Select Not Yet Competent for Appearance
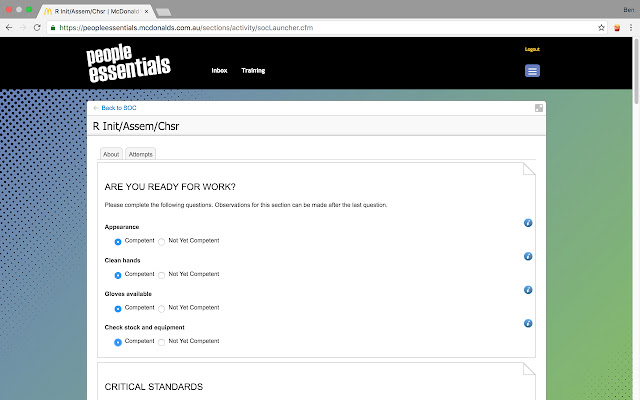Viewport: 640px width, 400px height. 162,242
